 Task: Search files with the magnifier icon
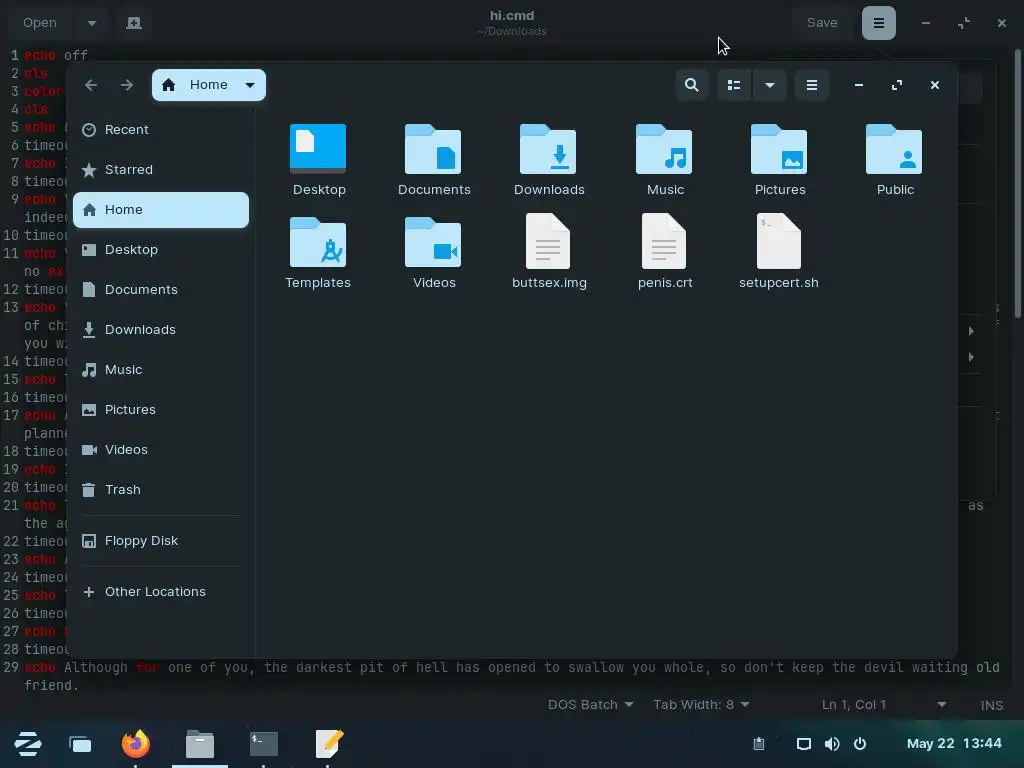tap(692, 85)
